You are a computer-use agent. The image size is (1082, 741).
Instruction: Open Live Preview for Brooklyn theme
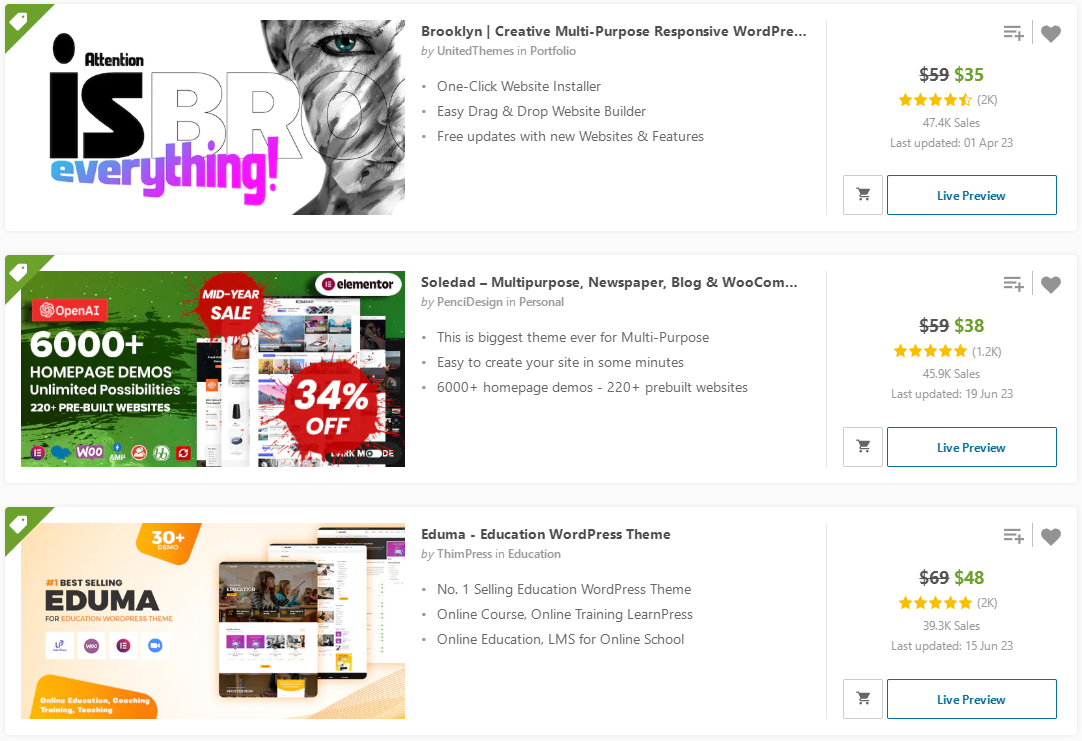point(971,195)
